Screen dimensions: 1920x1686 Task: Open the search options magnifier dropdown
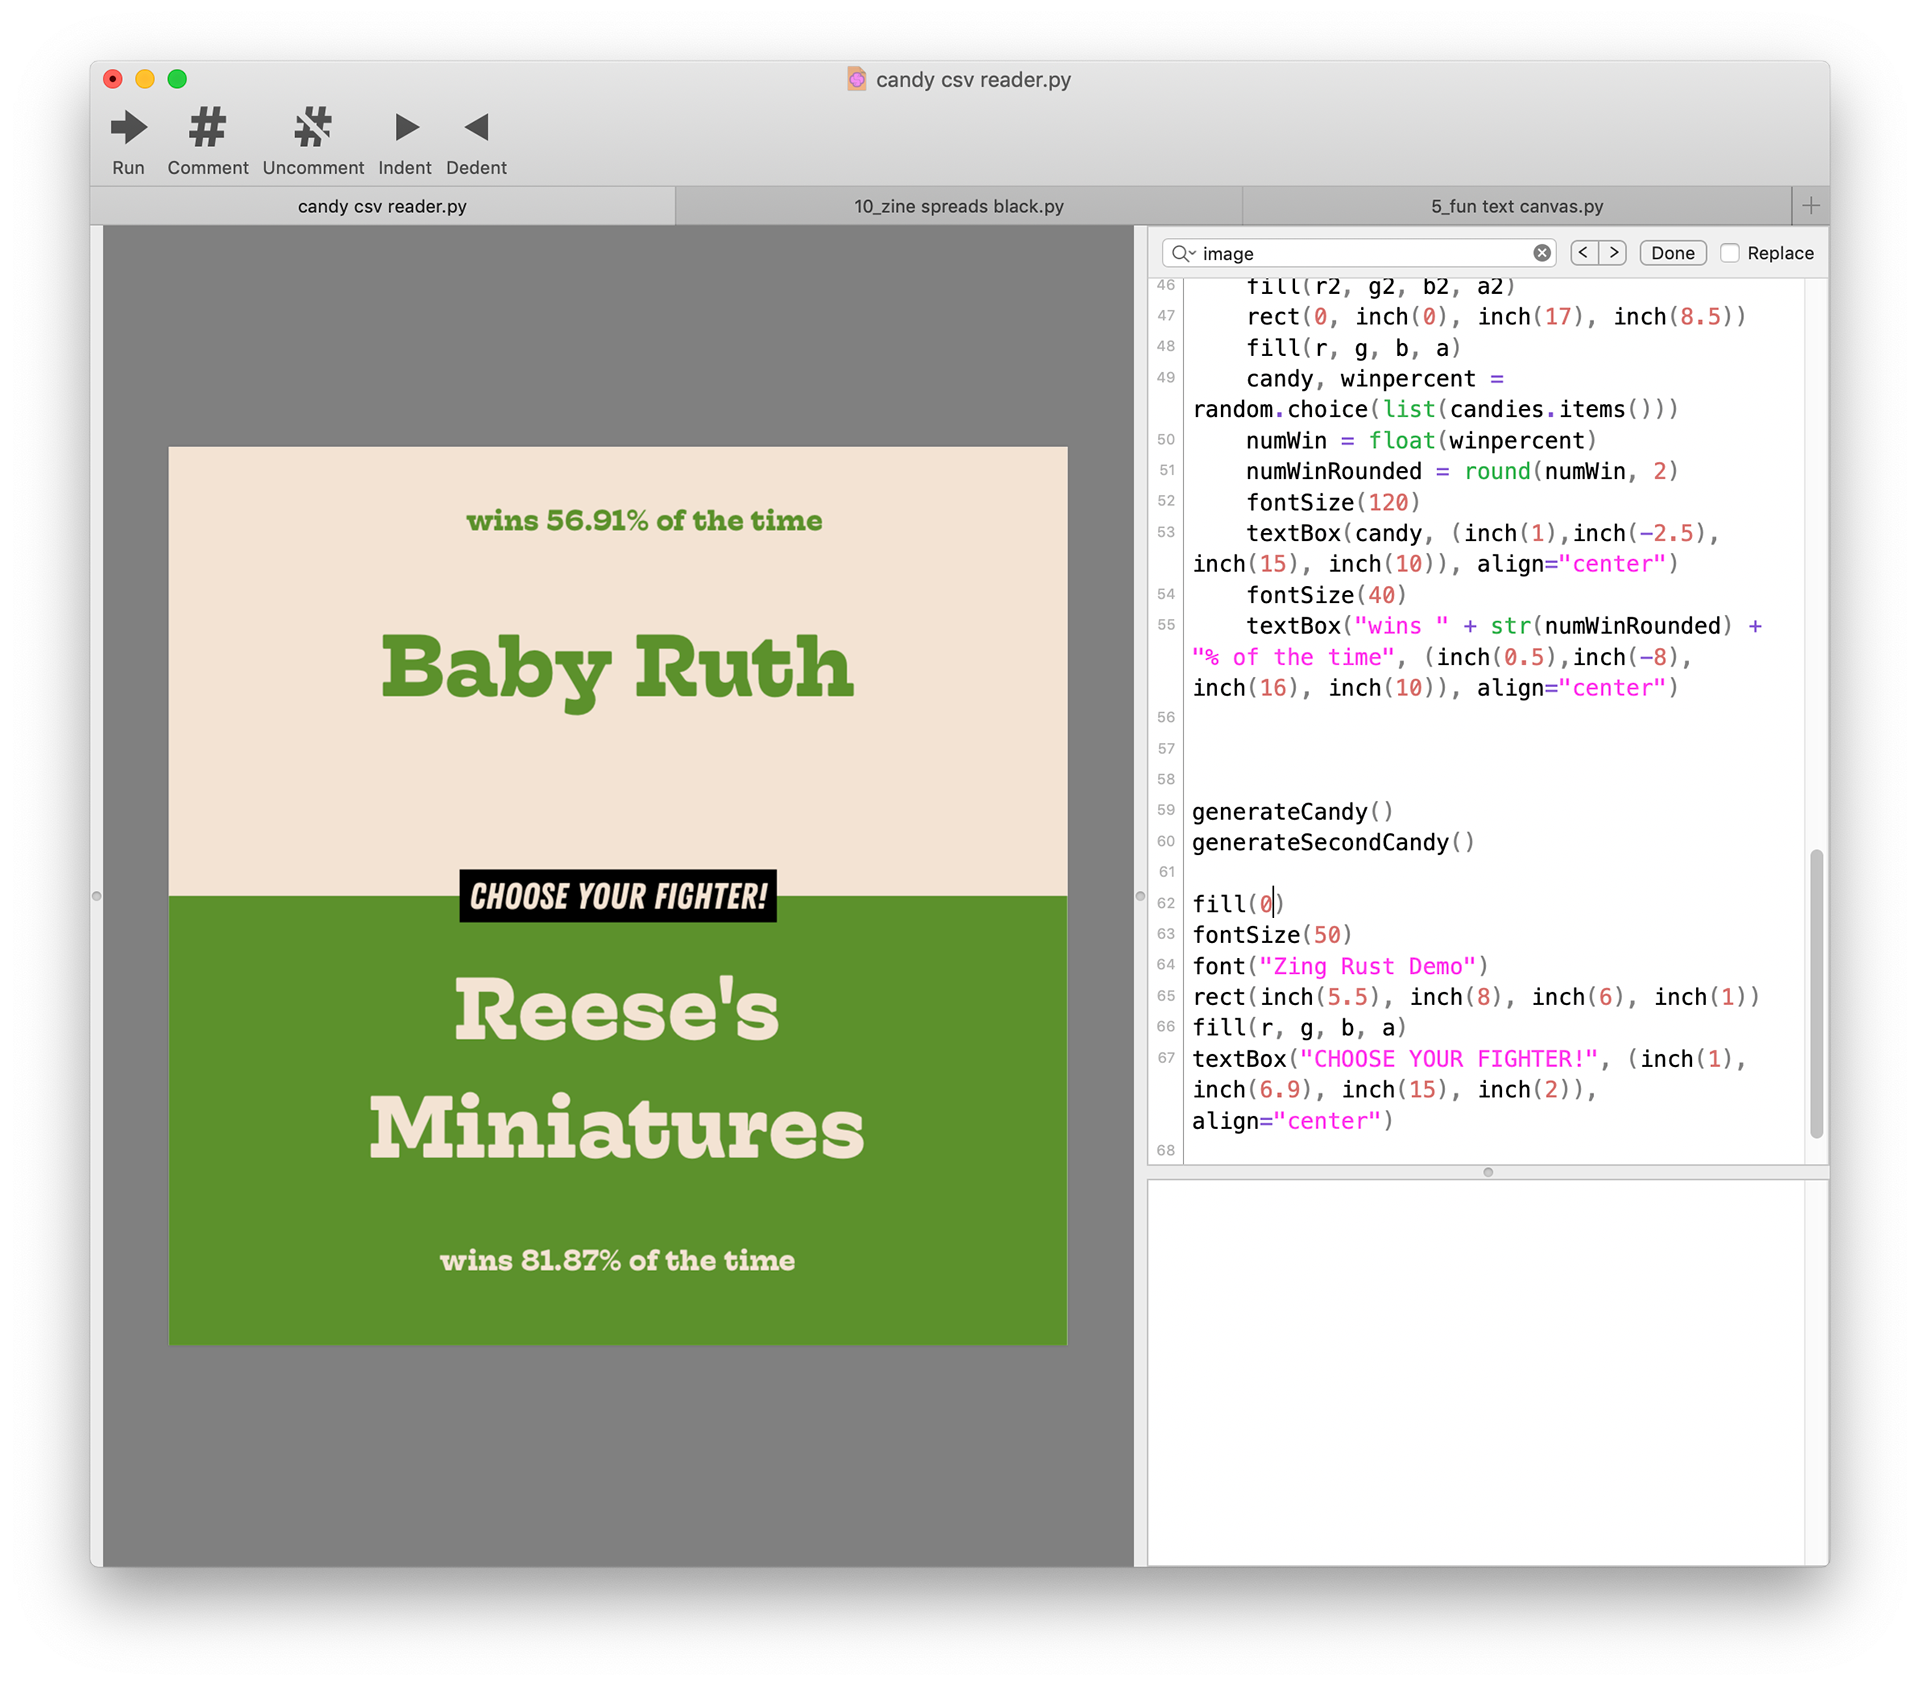[x=1184, y=253]
